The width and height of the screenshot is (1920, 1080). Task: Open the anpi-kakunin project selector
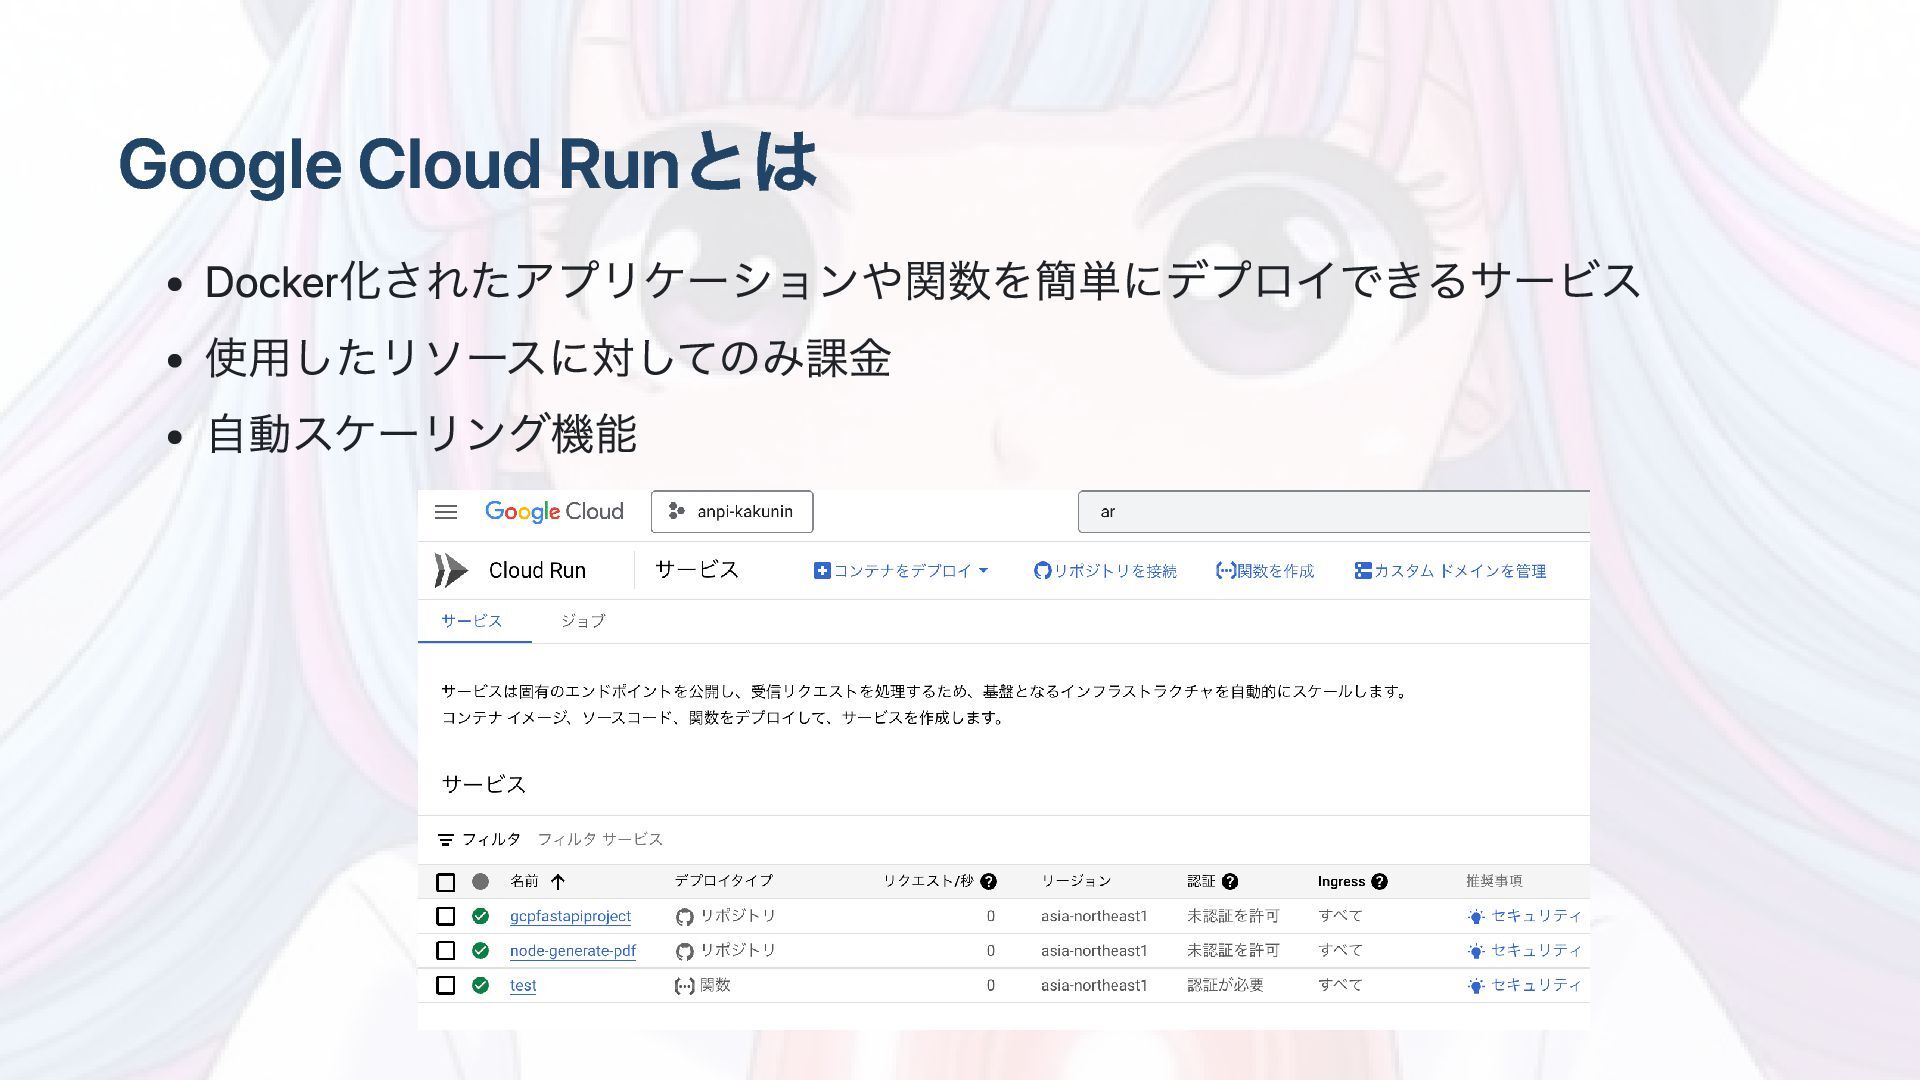coord(732,512)
